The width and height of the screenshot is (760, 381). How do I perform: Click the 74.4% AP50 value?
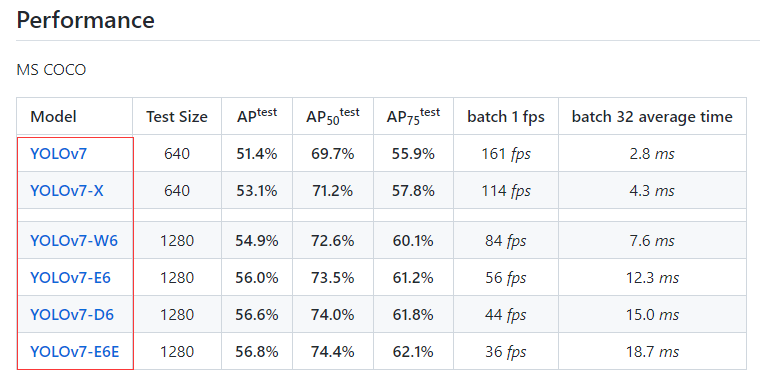[x=332, y=351]
